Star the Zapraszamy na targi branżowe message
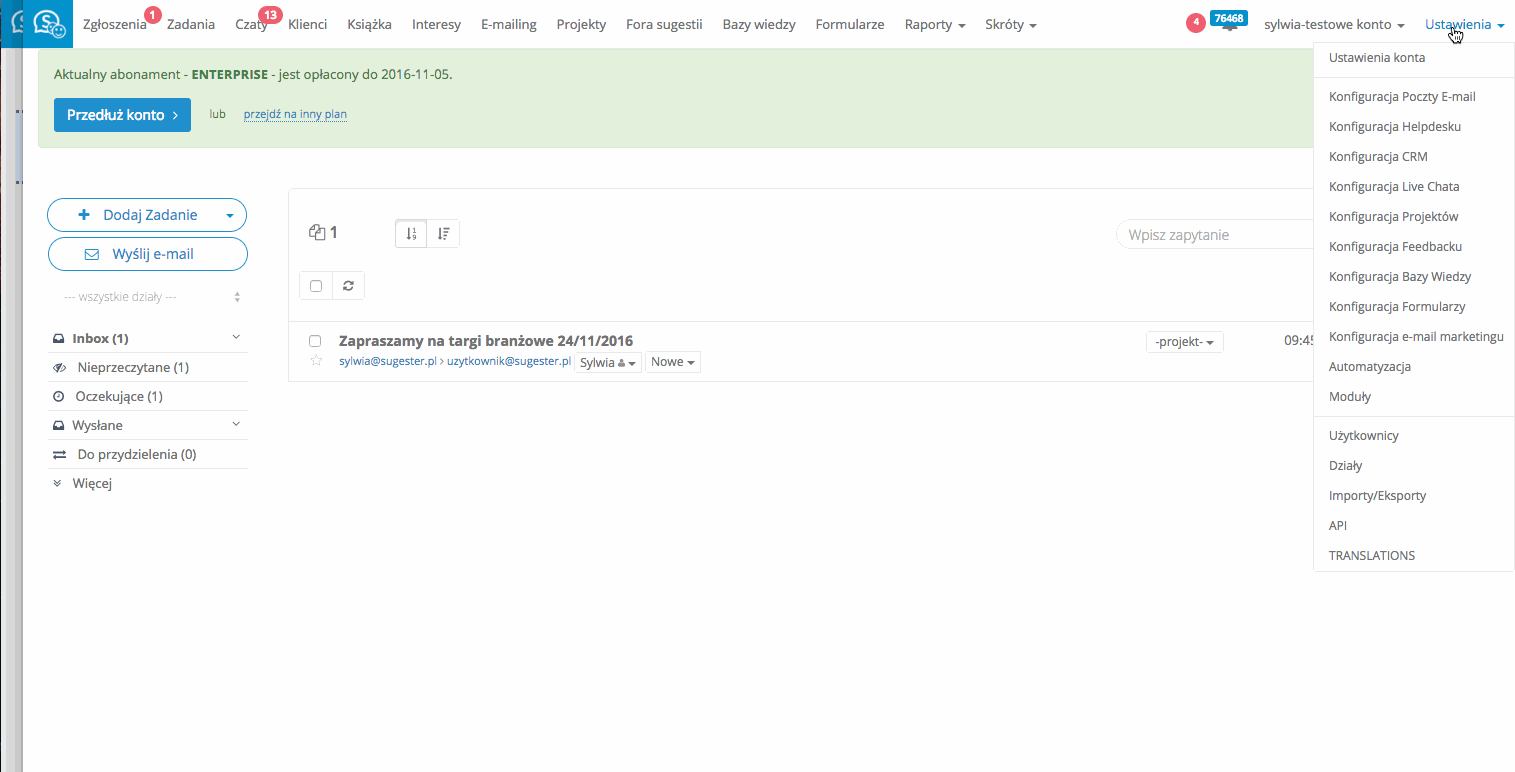The width and height of the screenshot is (1515, 772). 316,361
